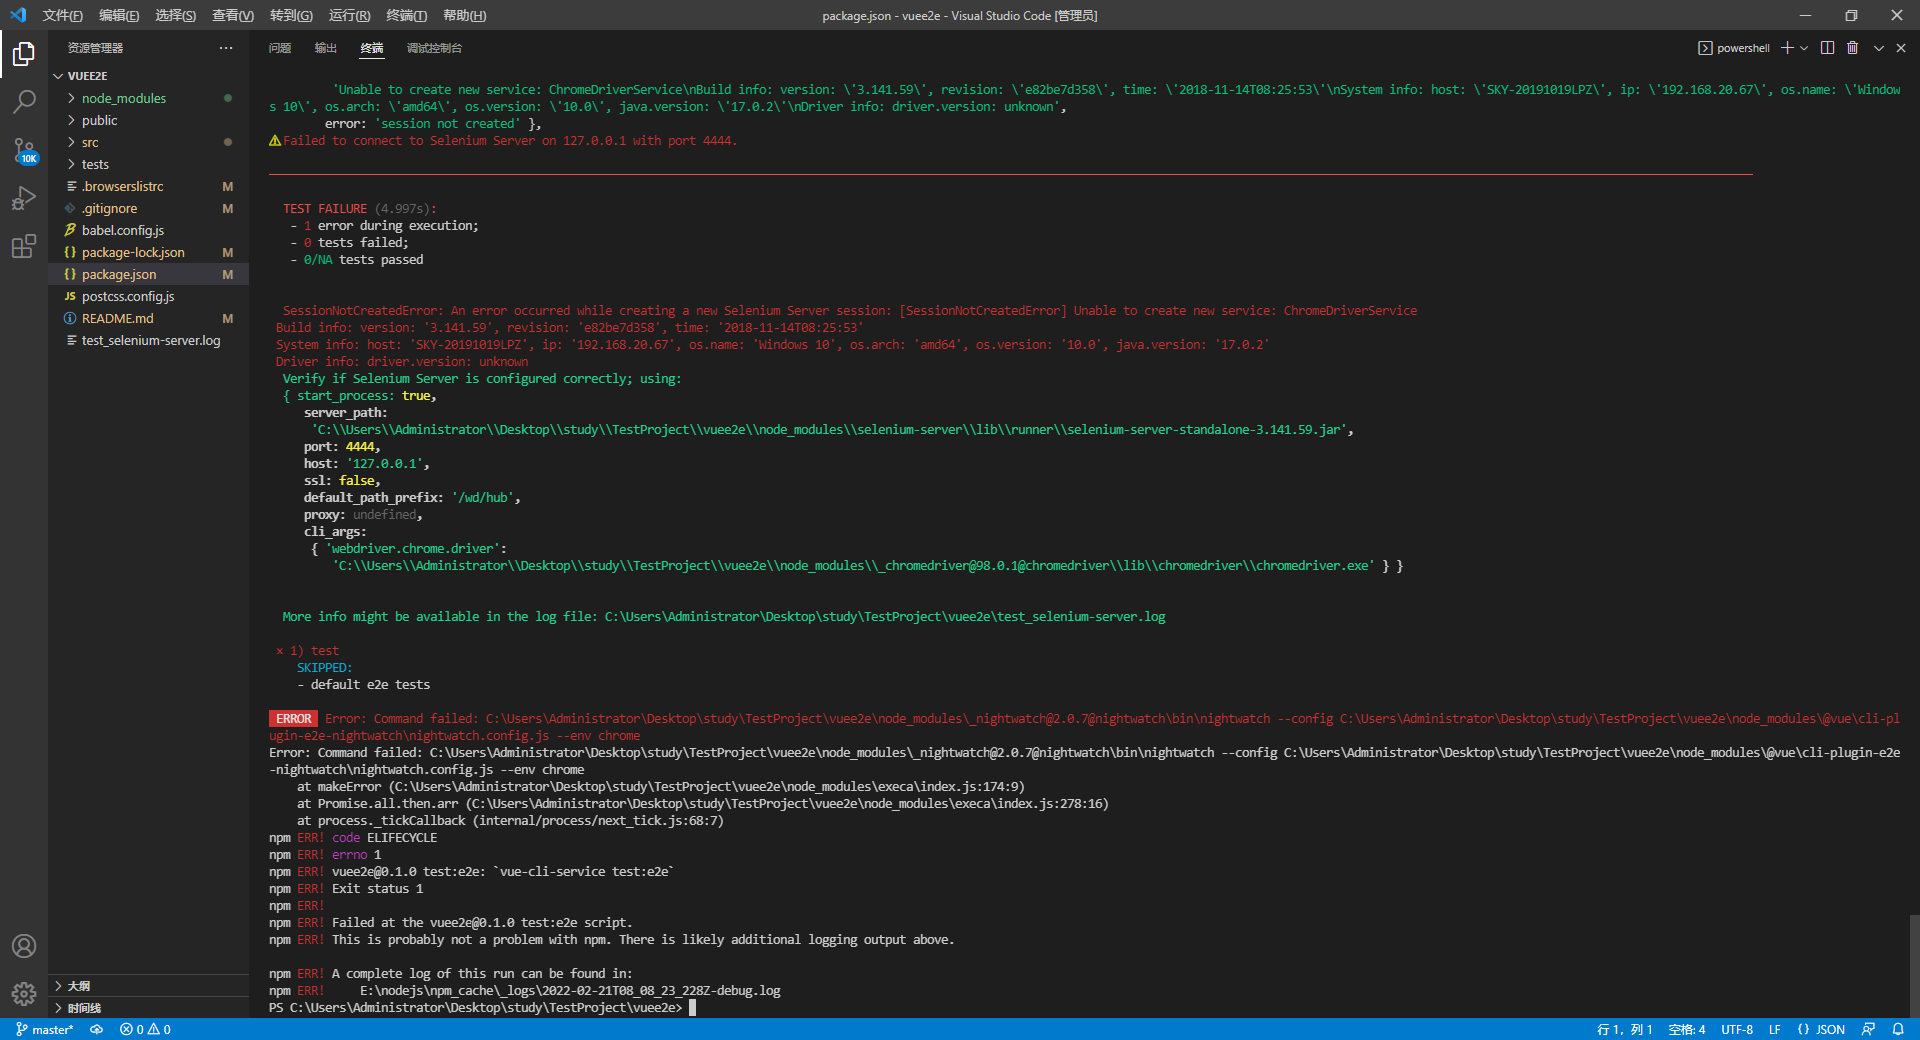
Task: Open the .gitignore file
Action: pos(148,208)
